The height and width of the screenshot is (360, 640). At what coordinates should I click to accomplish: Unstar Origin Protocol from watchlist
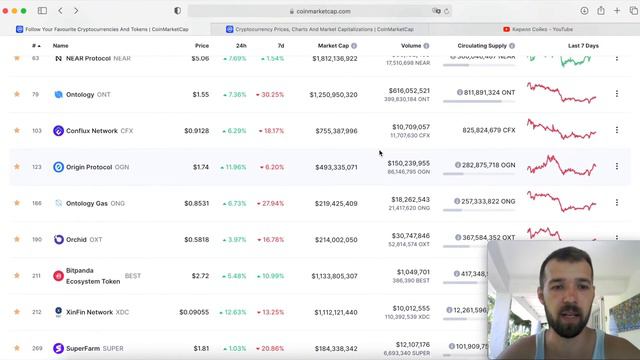coord(17,167)
